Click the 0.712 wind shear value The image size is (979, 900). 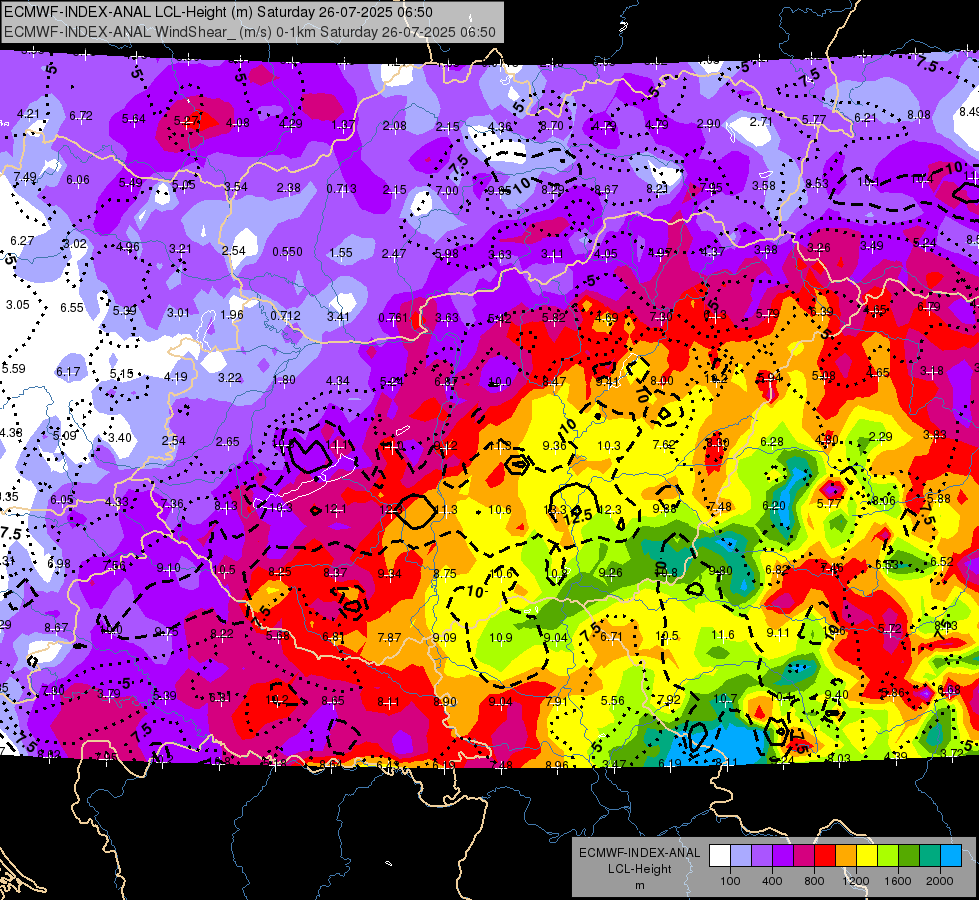(285, 316)
